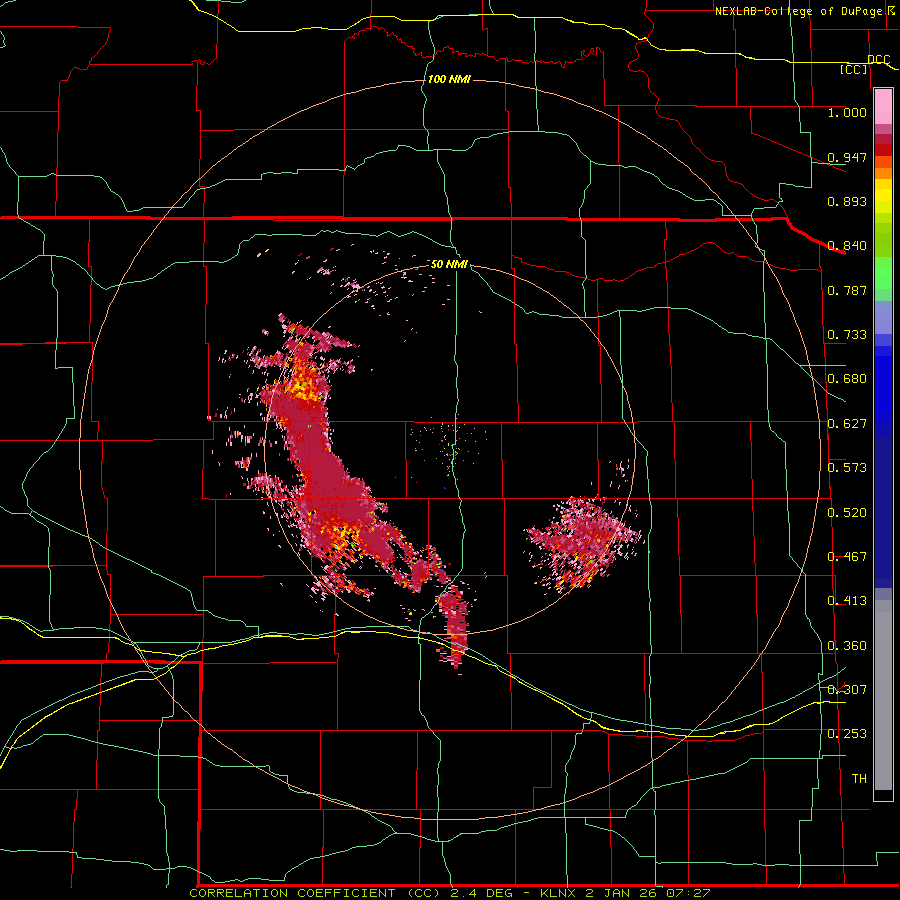
Task: Click the 0.680 scale value
Action: [847, 379]
